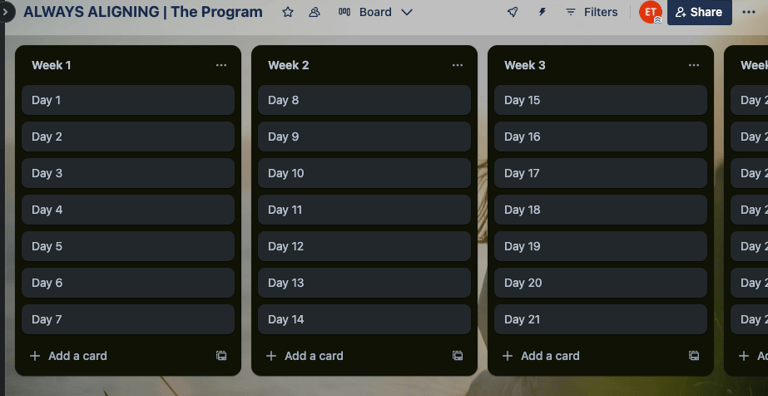This screenshot has width=768, height=396.
Task: Click the rocket Power-Ups icon
Action: (x=512, y=12)
